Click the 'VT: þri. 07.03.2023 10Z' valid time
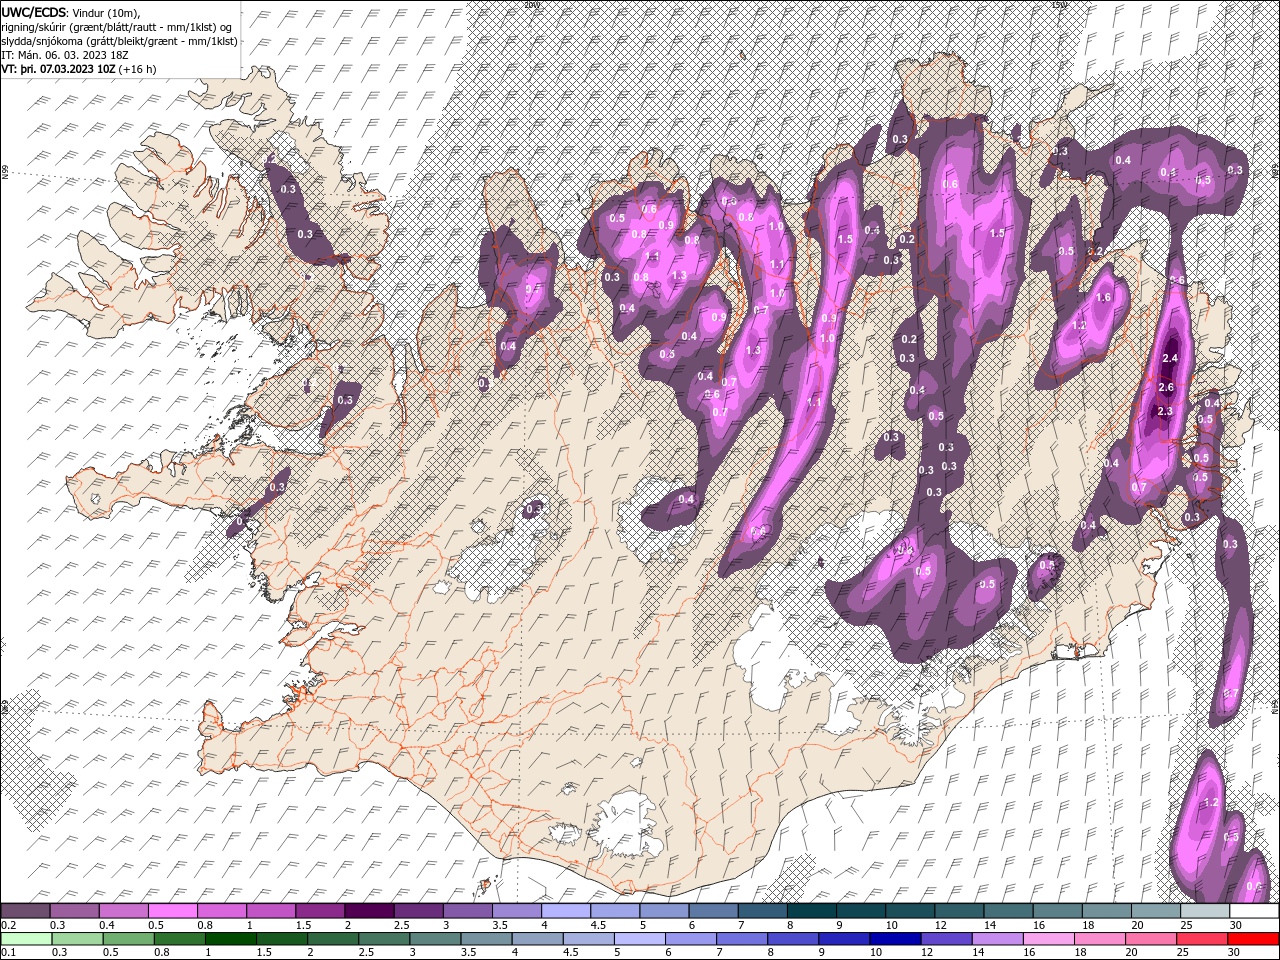Screen dimensions: 1280x960 tap(58, 69)
